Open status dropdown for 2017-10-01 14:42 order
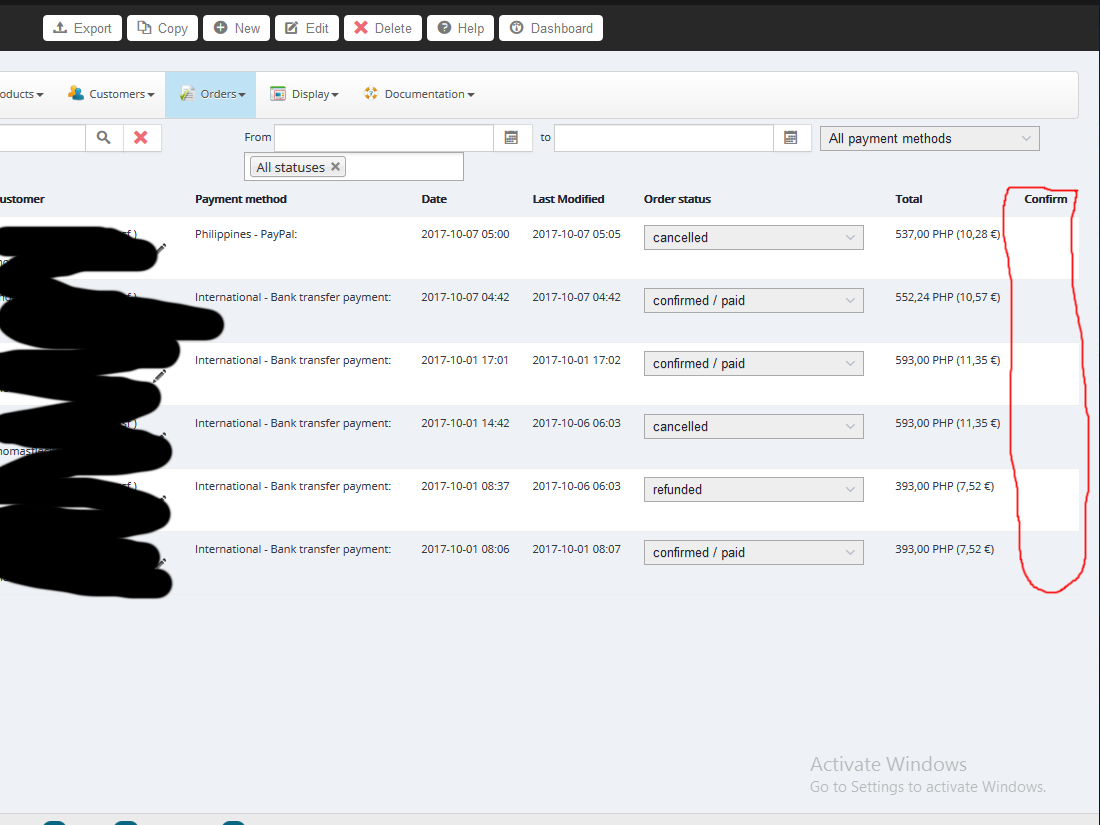Viewport: 1100px width, 825px height. (x=753, y=427)
